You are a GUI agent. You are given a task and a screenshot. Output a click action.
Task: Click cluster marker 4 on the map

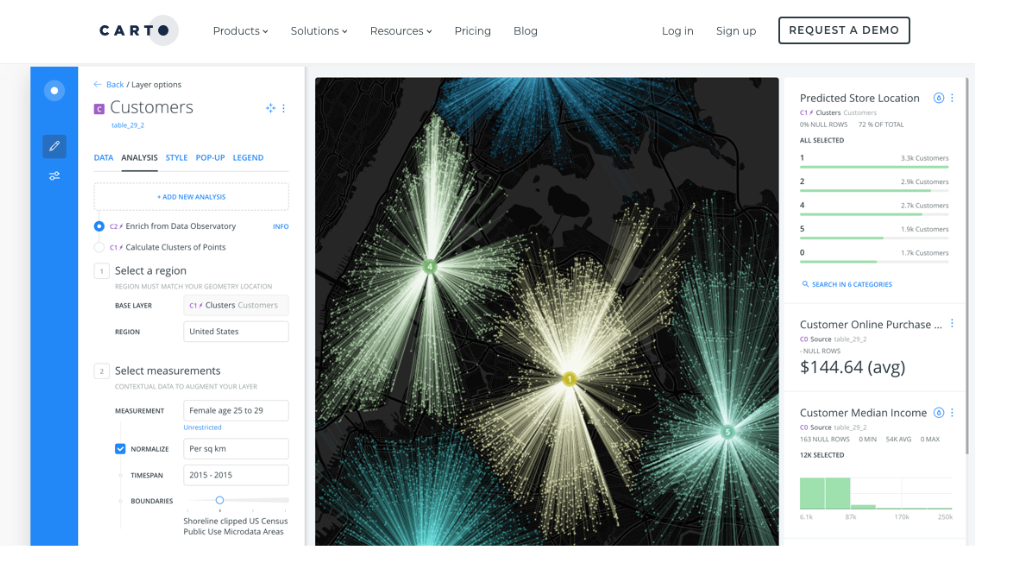(430, 267)
